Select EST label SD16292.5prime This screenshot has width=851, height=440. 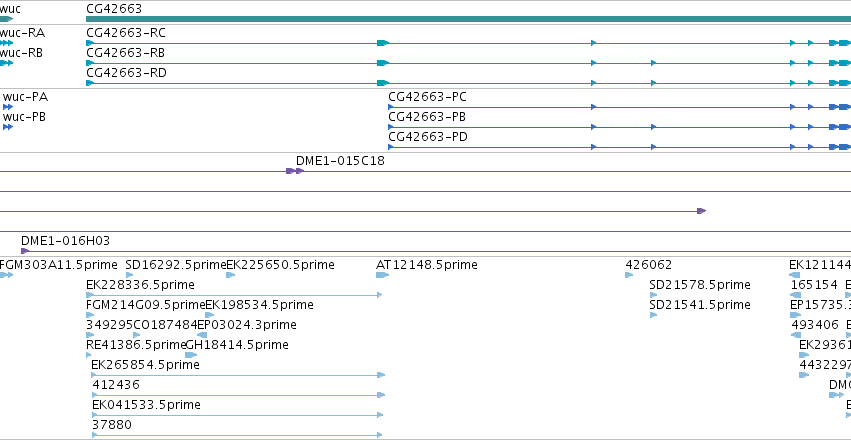click(x=175, y=265)
